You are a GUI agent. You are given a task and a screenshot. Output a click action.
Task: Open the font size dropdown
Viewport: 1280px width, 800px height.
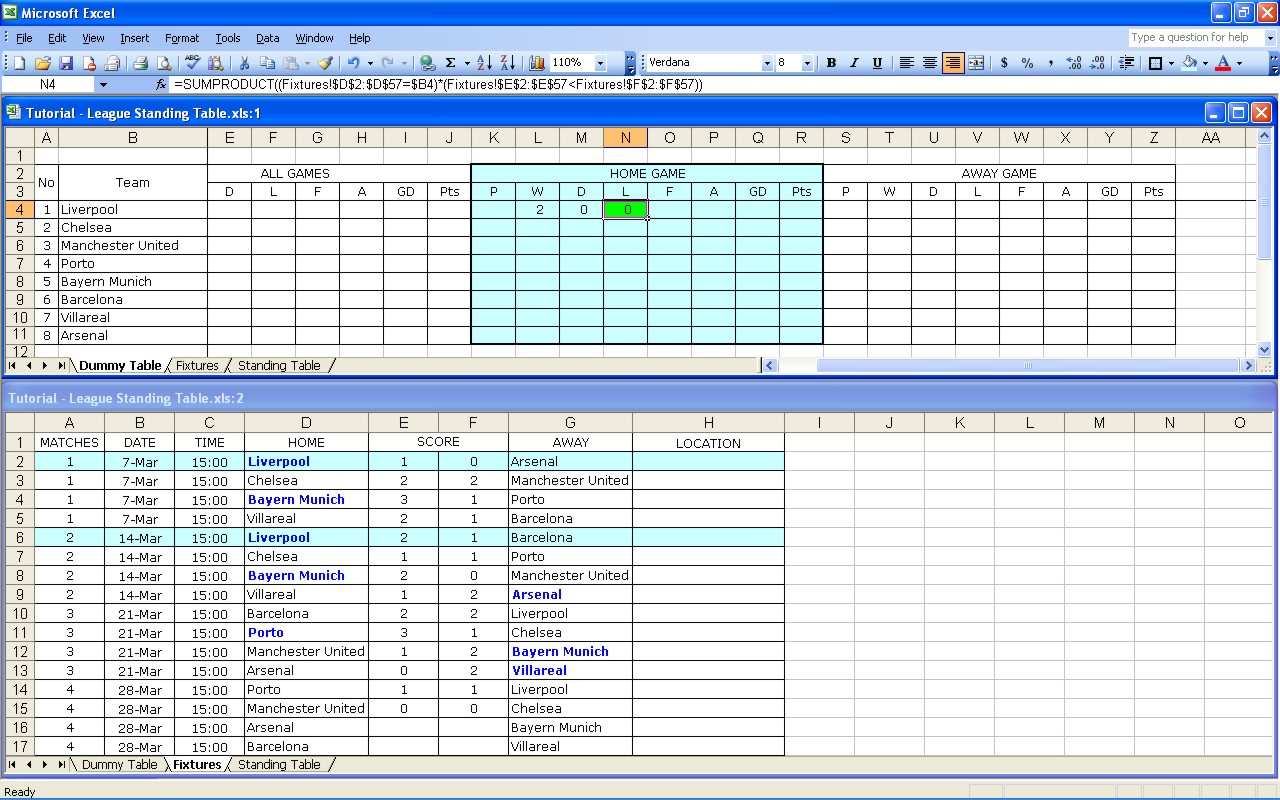point(808,63)
